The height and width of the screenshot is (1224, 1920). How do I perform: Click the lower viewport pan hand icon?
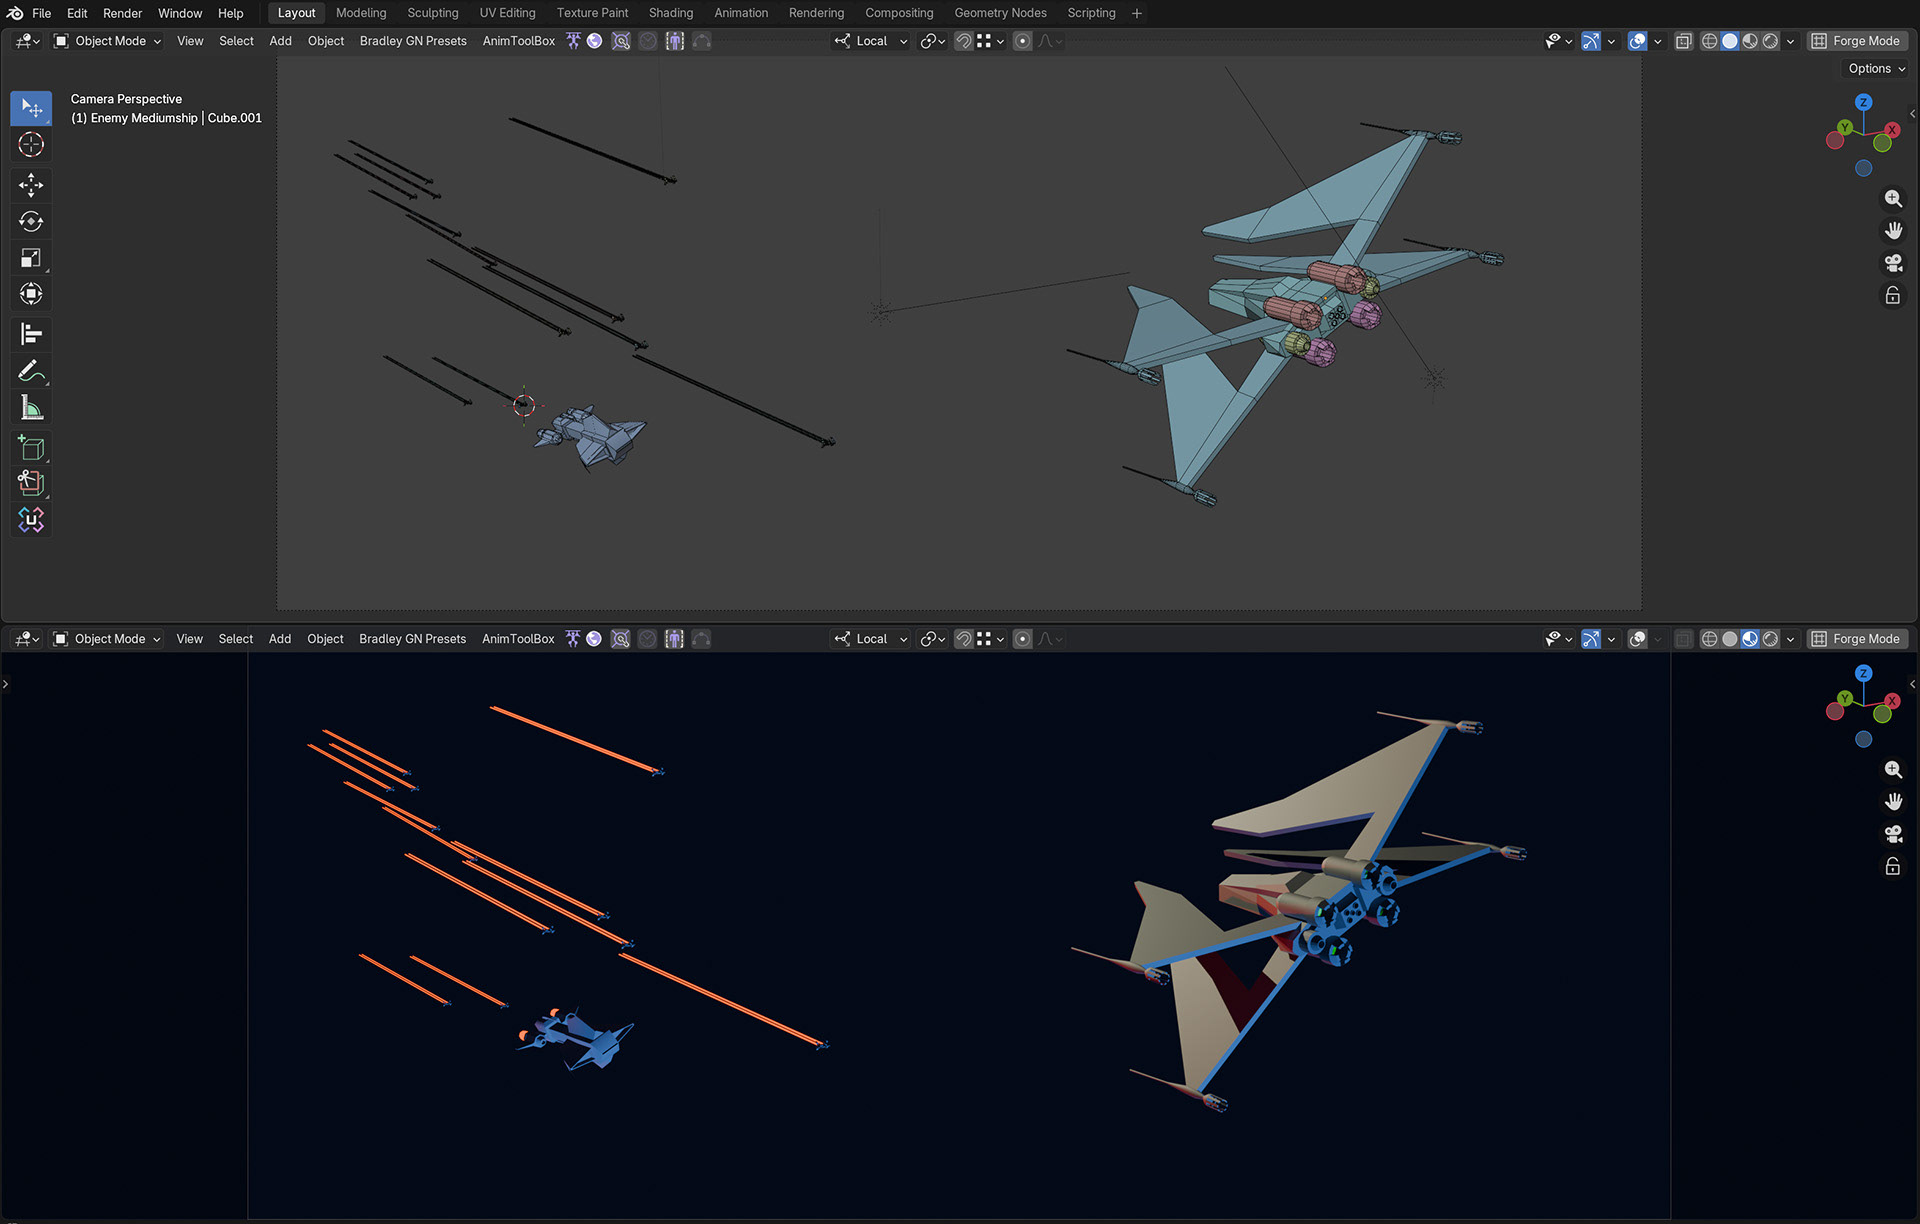1893,802
